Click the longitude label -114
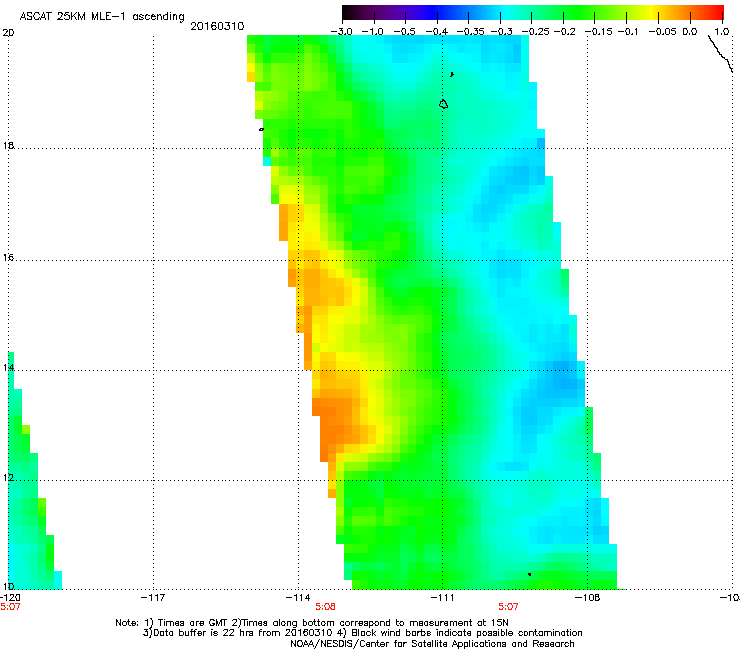This screenshot has height=650, width=740. coord(298,598)
